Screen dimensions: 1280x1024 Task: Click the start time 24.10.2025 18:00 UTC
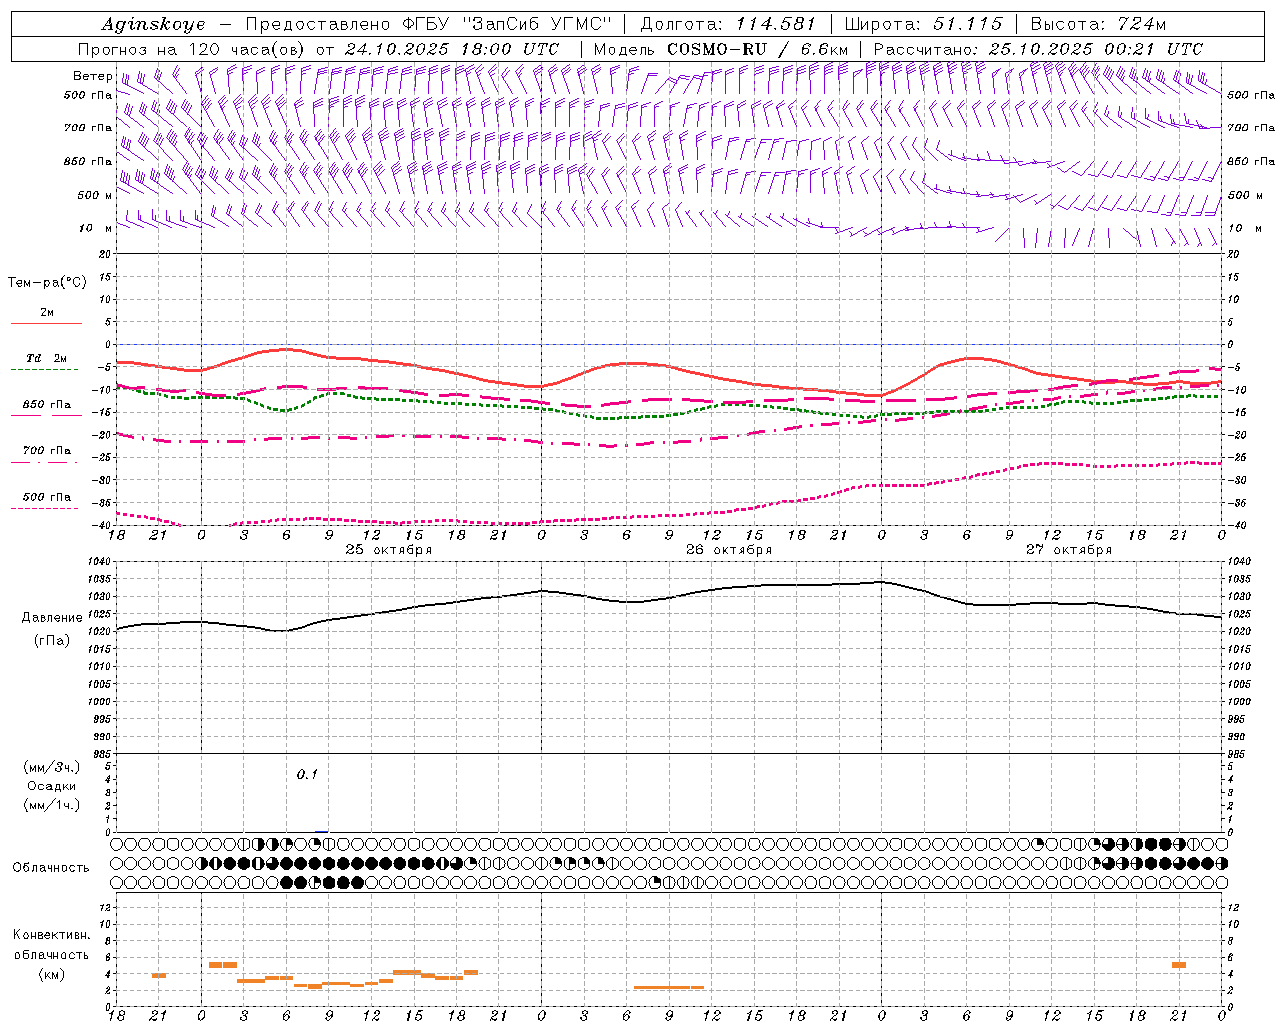452,49
